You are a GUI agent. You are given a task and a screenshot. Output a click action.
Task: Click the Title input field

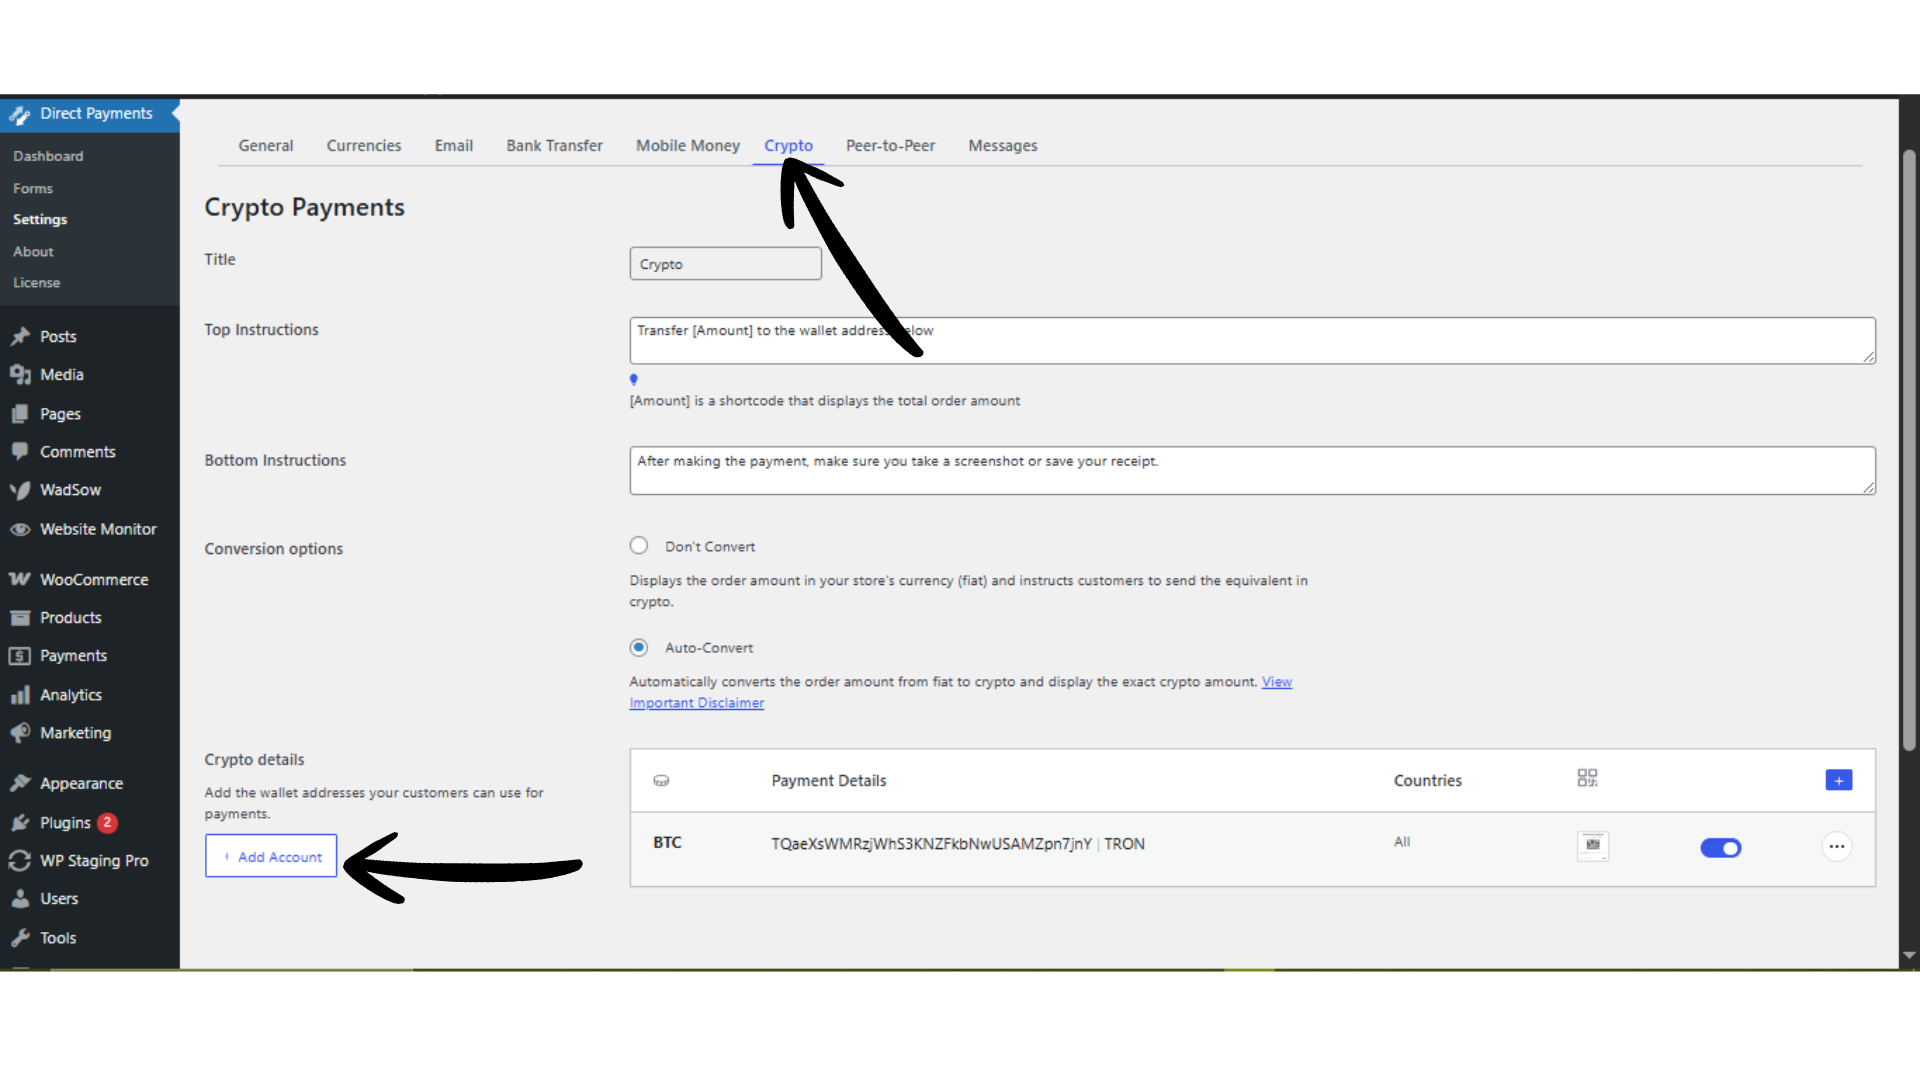[x=725, y=264]
